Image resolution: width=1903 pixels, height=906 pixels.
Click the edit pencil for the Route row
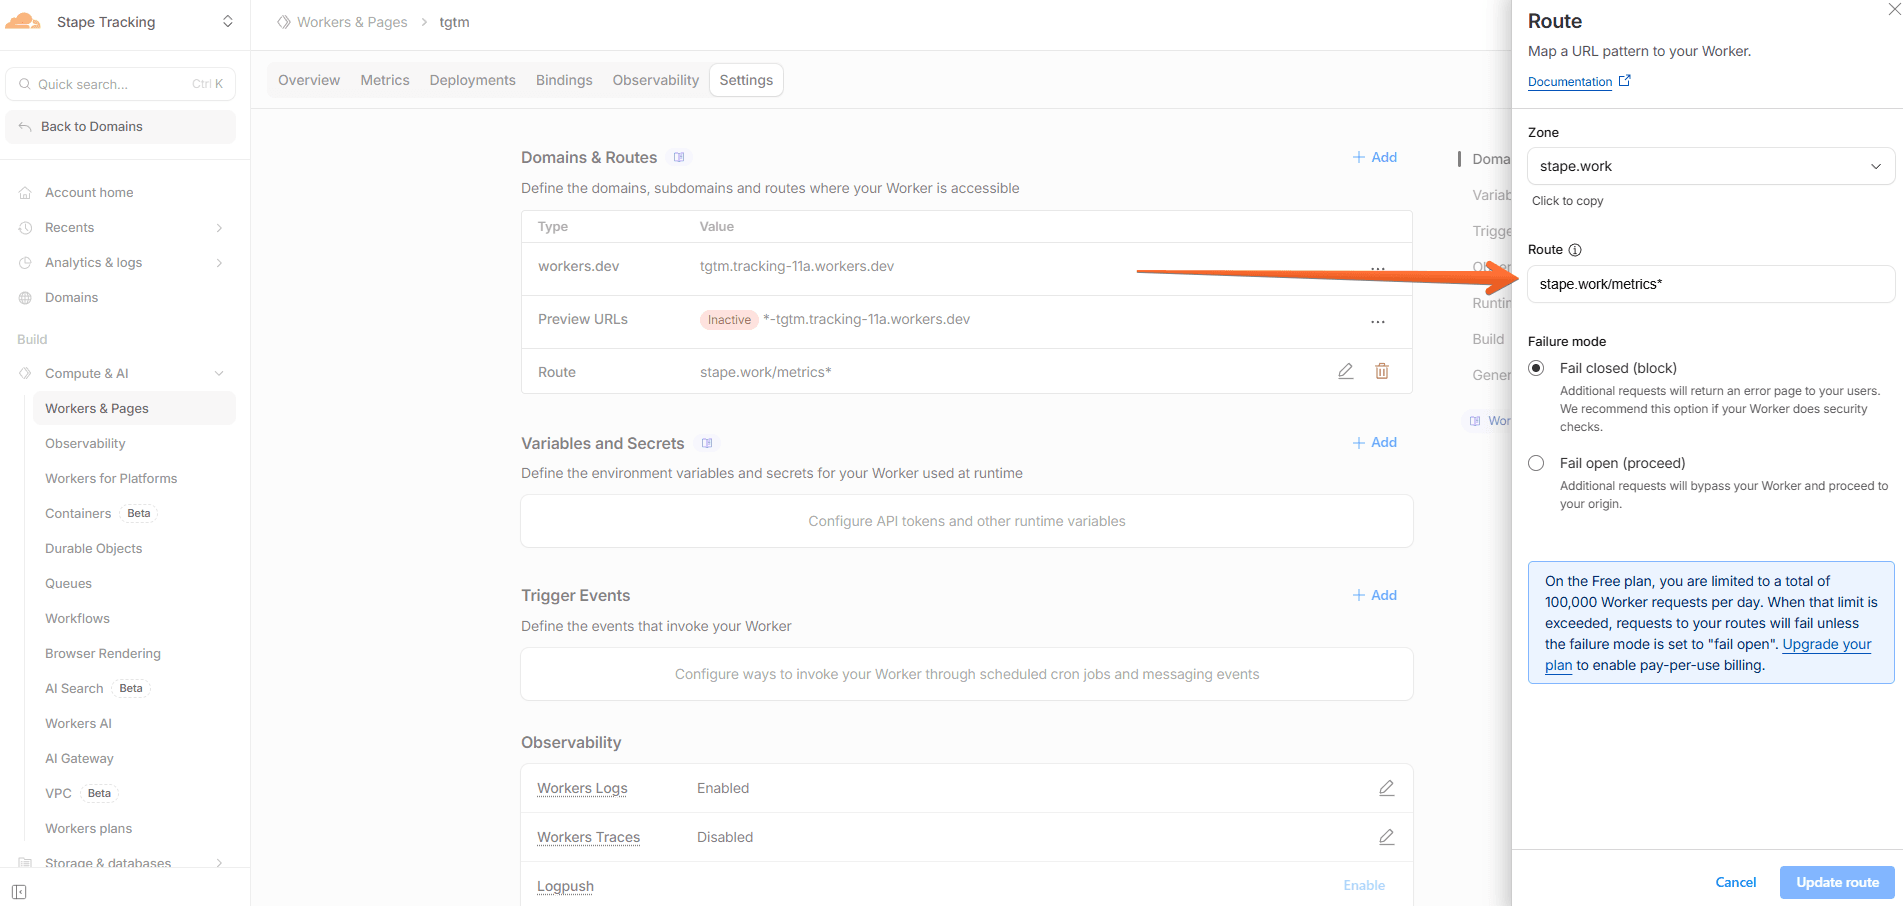[1345, 371]
